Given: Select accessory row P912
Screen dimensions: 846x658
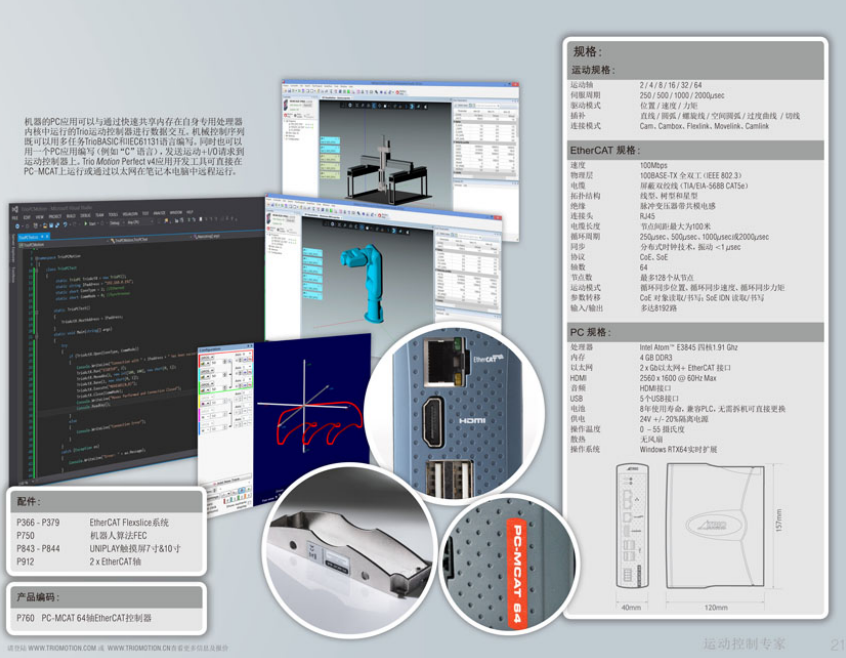Looking at the screenshot, I should click(x=79, y=561).
